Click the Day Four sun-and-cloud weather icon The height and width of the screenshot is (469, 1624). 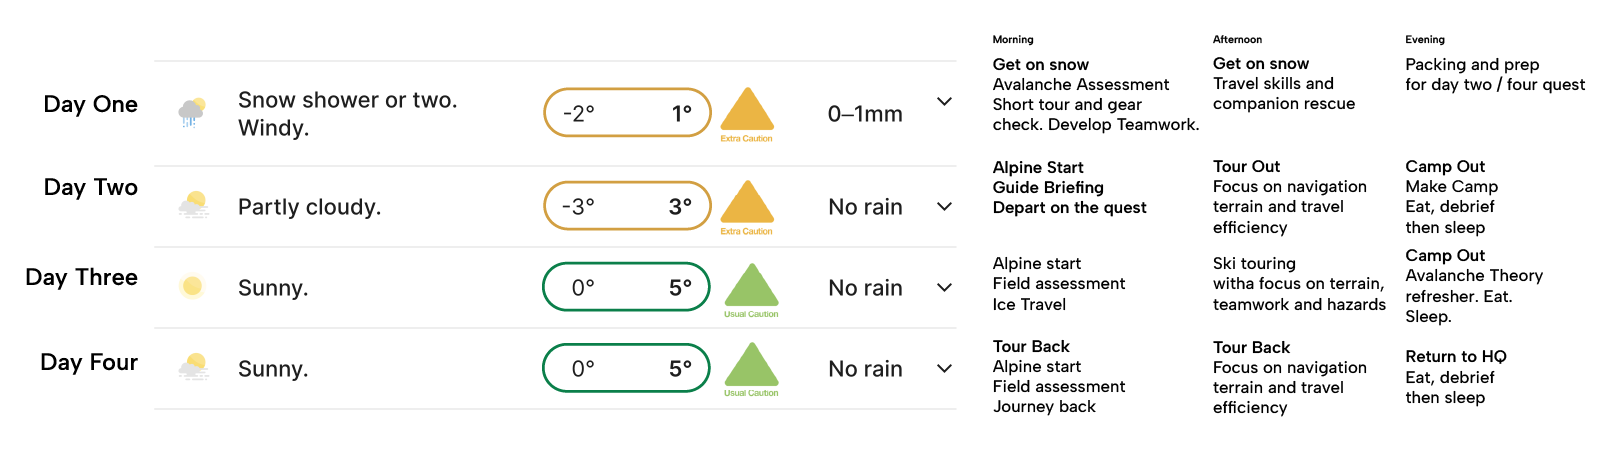pyautogui.click(x=193, y=368)
